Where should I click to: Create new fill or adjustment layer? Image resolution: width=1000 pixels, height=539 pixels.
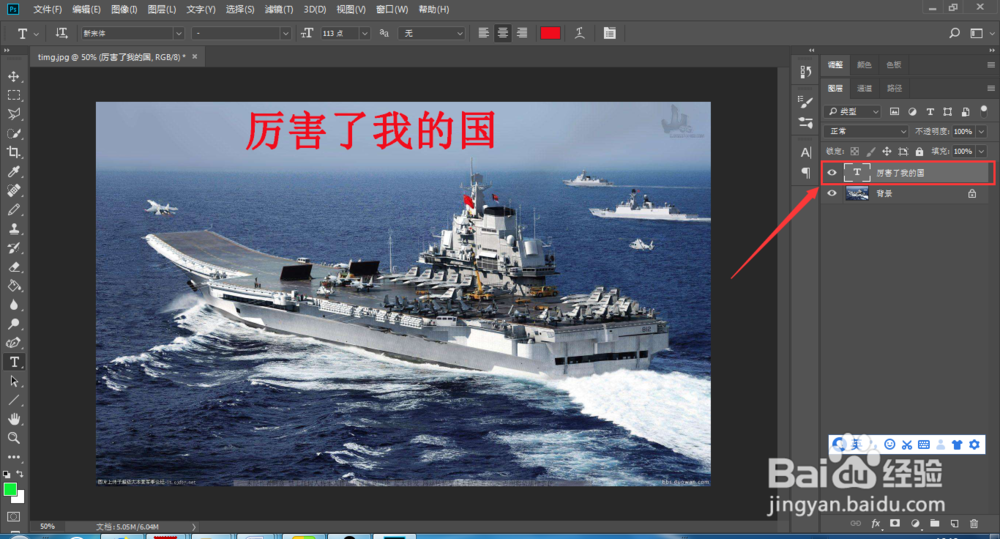(x=915, y=524)
